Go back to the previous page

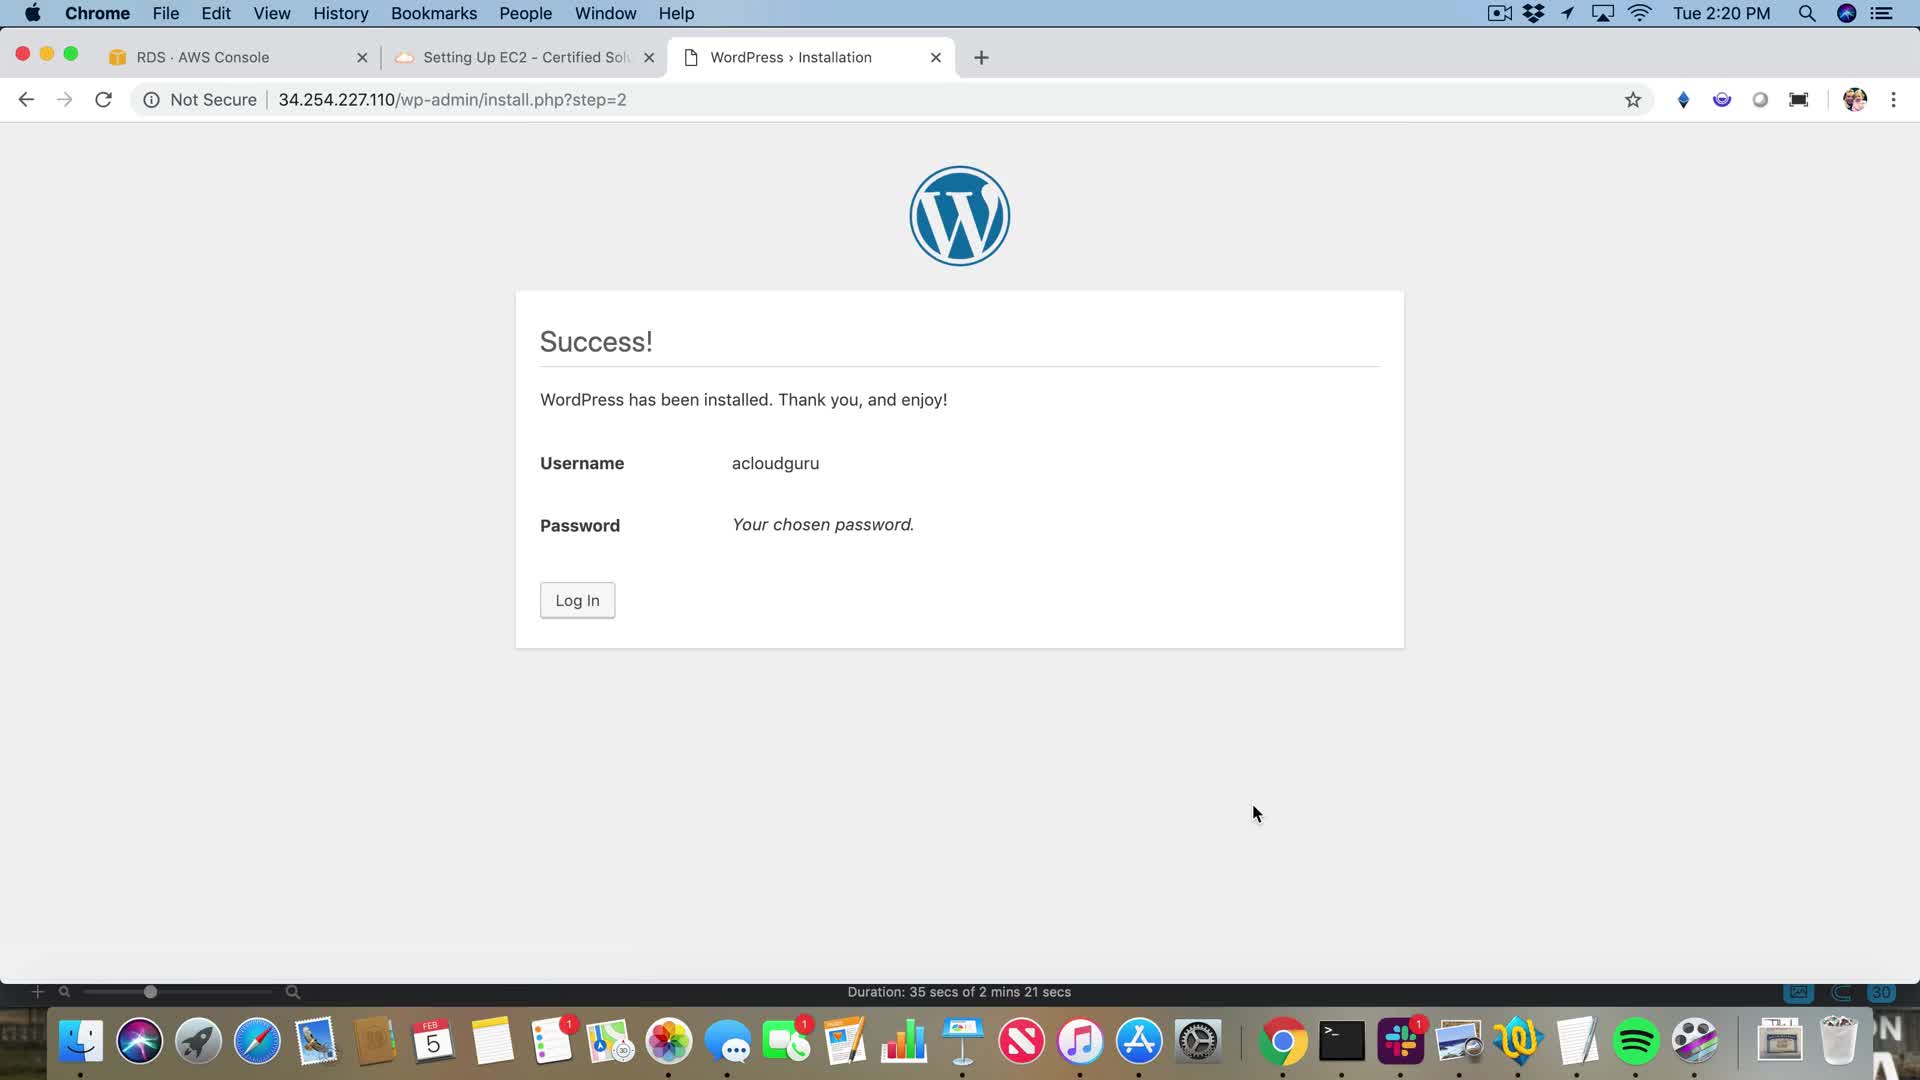pyautogui.click(x=26, y=100)
